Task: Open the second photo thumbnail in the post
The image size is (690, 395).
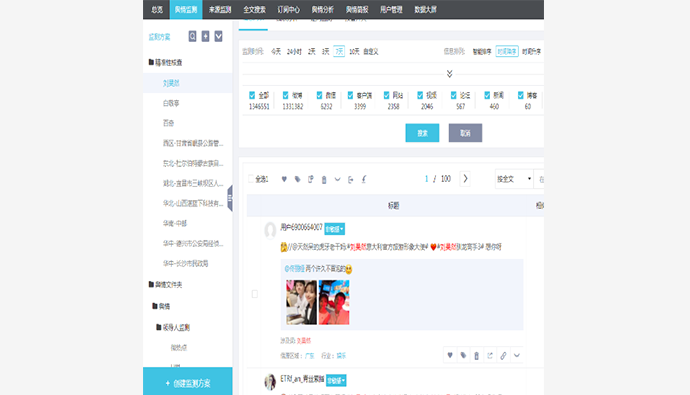Action: point(334,302)
